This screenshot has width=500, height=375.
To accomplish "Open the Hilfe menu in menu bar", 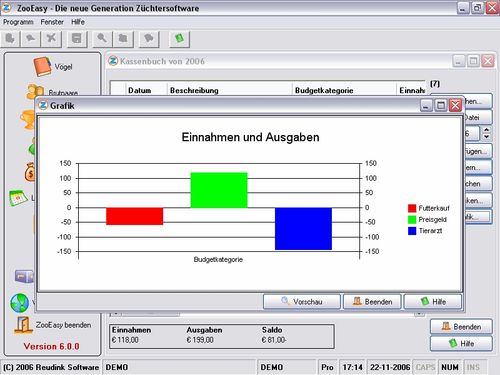I will point(78,22).
